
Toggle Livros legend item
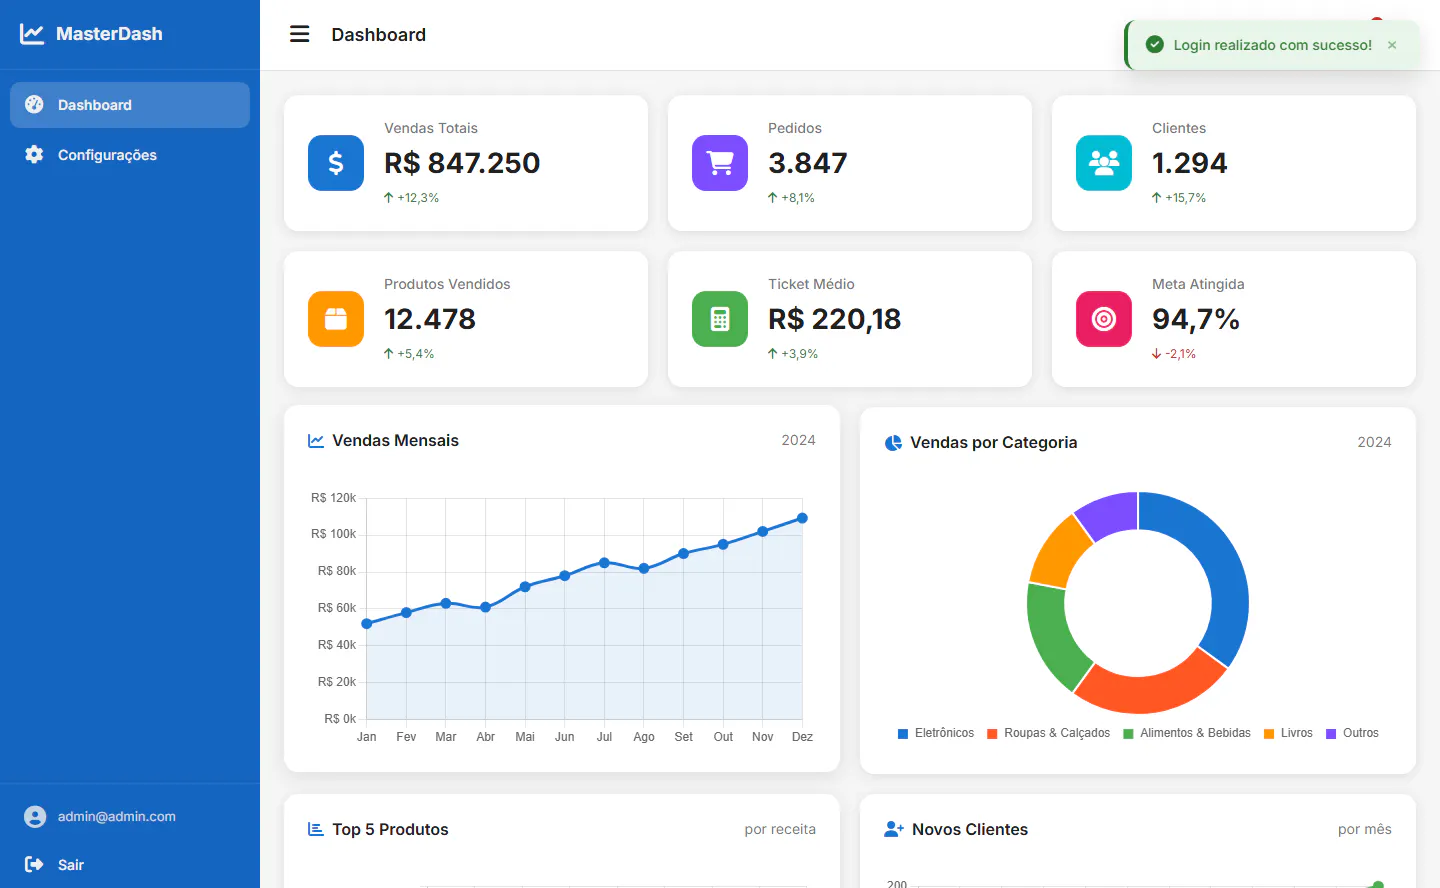point(1288,733)
